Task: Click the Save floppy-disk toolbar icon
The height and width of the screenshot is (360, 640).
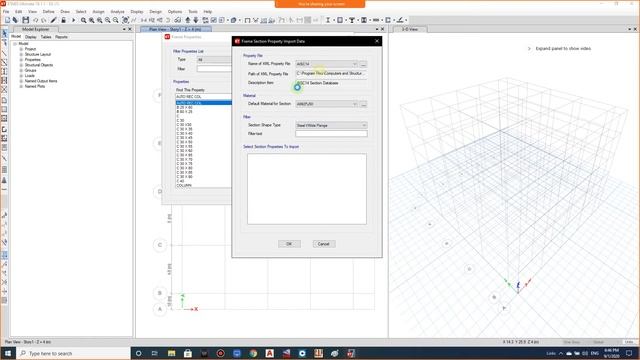Action: coord(26,20)
